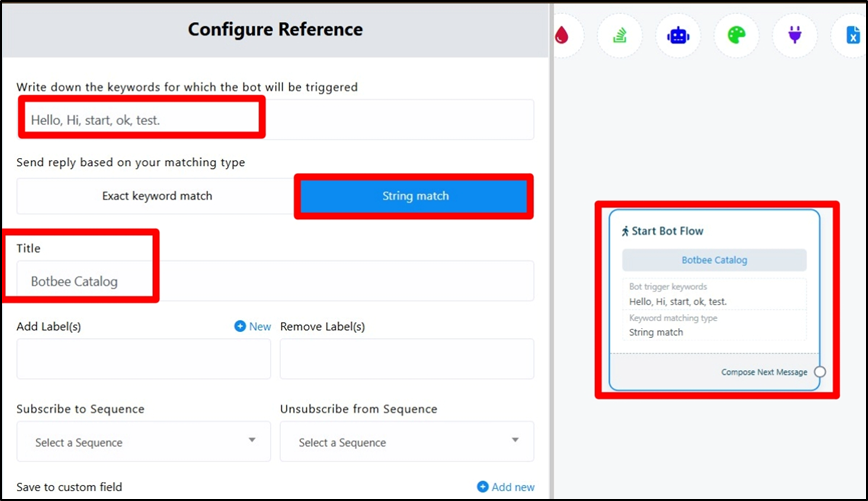Expand Subscribe to Sequence dropdown
The height and width of the screenshot is (501, 868).
pos(143,442)
